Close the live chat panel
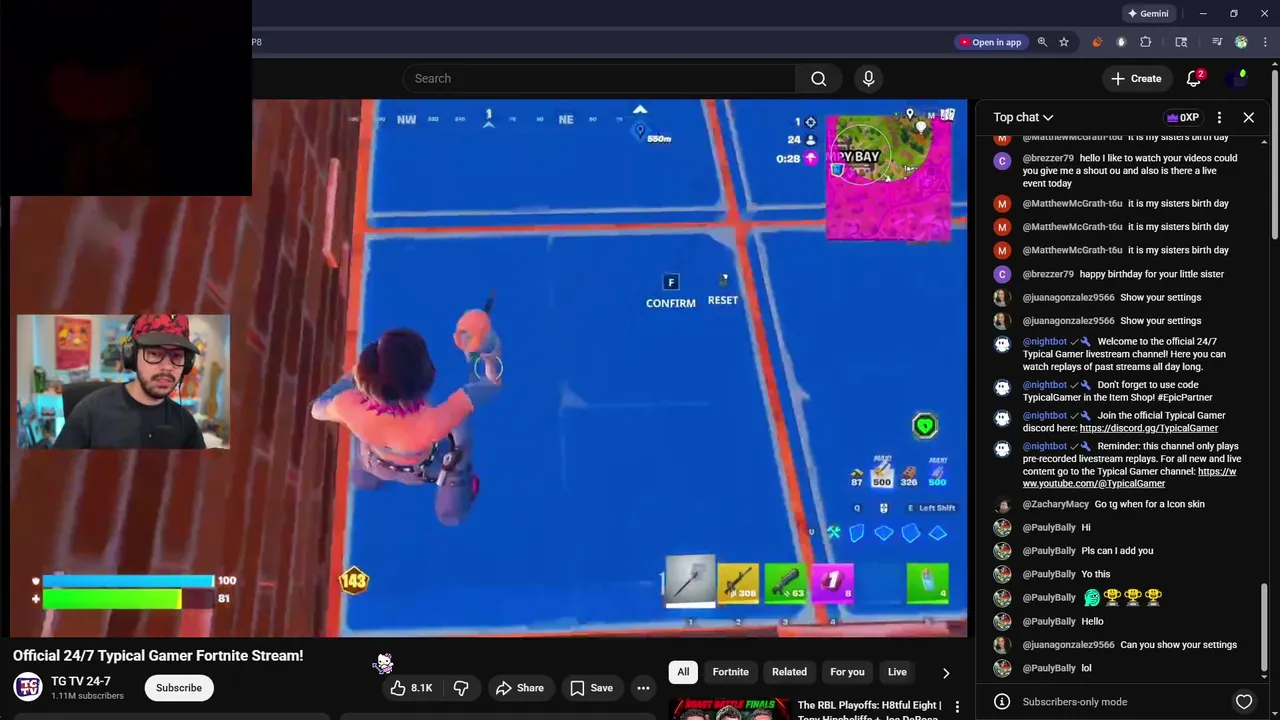The image size is (1280, 720). click(x=1249, y=117)
